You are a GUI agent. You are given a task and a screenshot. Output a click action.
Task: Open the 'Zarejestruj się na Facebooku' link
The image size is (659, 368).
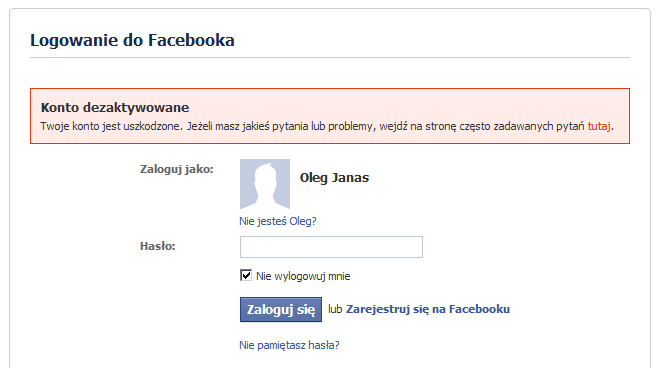[428, 309]
